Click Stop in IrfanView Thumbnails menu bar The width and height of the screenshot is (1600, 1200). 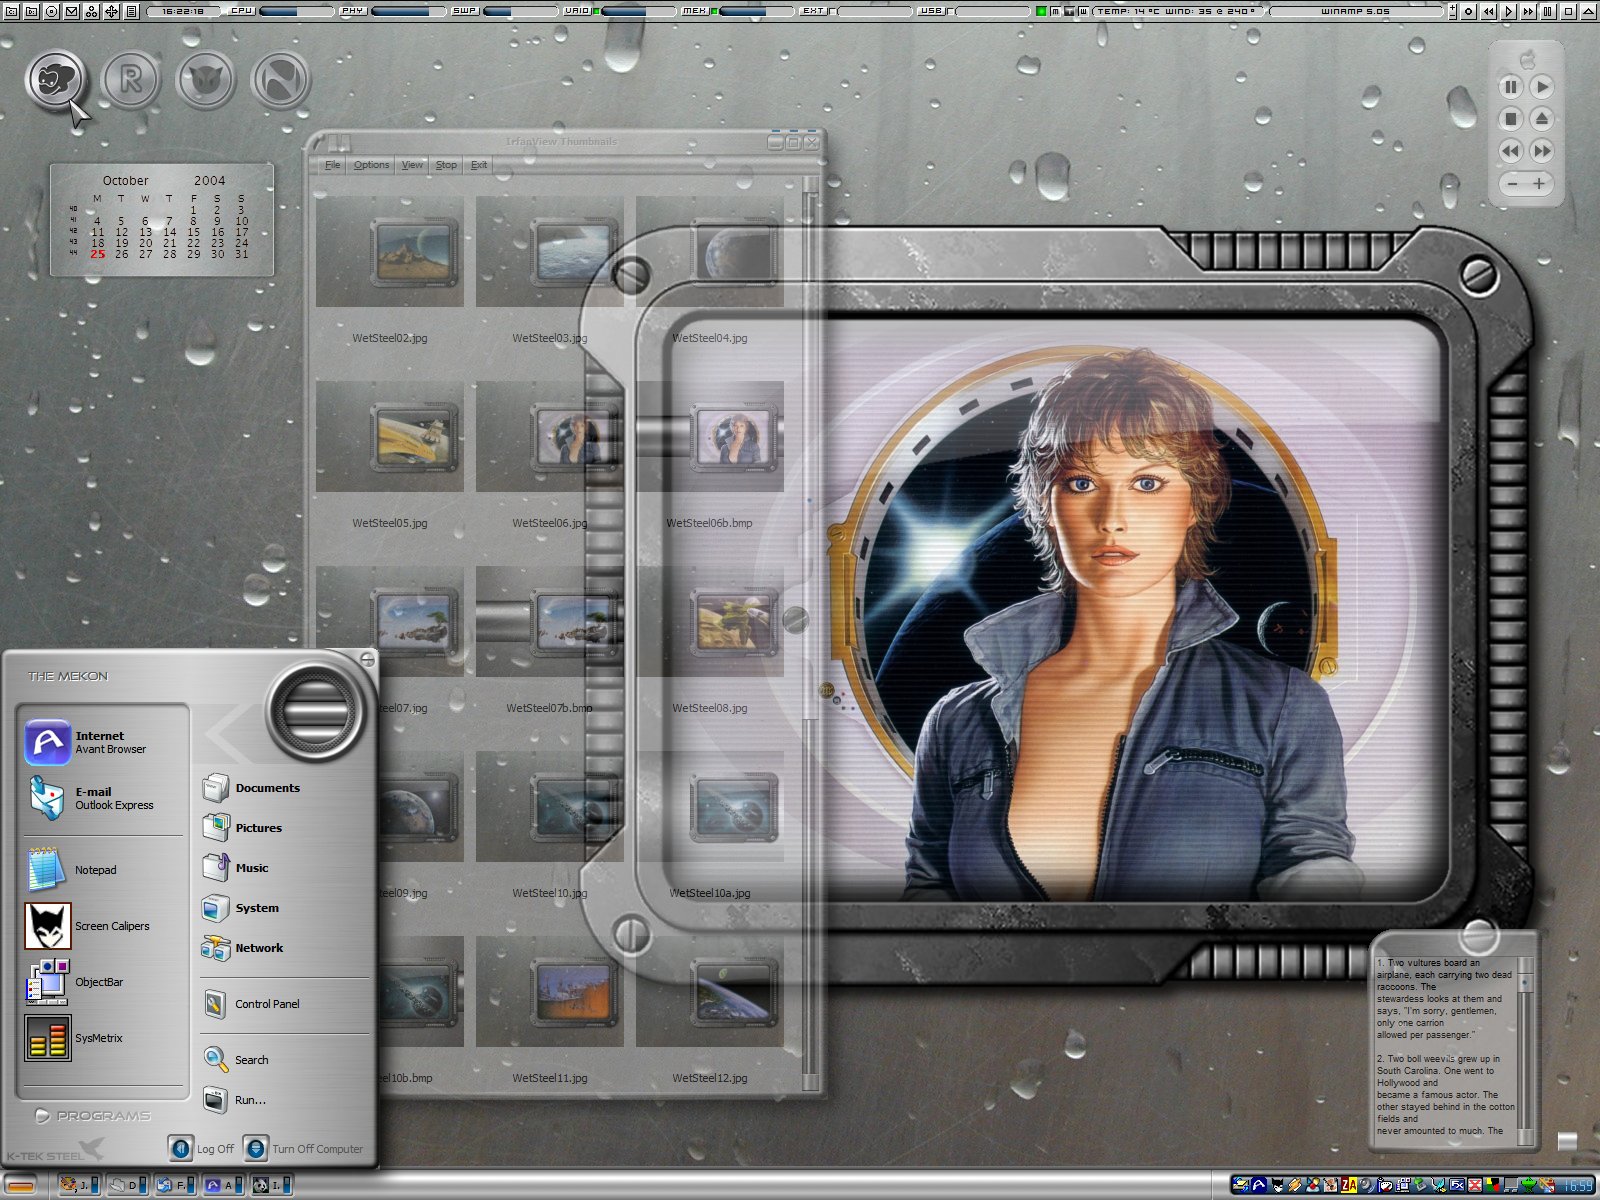tap(446, 165)
